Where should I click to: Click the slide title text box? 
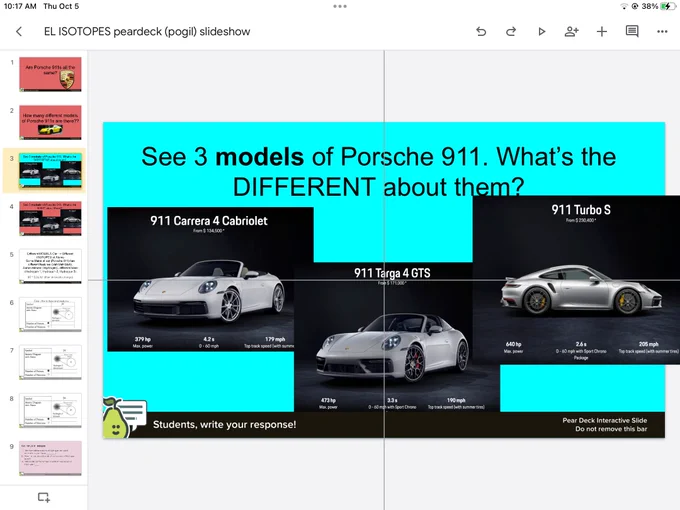(379, 171)
